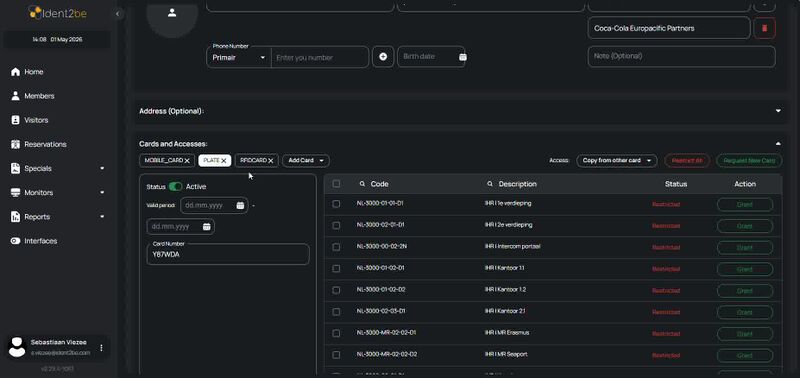Select the RFIDCARD tab

(x=254, y=160)
